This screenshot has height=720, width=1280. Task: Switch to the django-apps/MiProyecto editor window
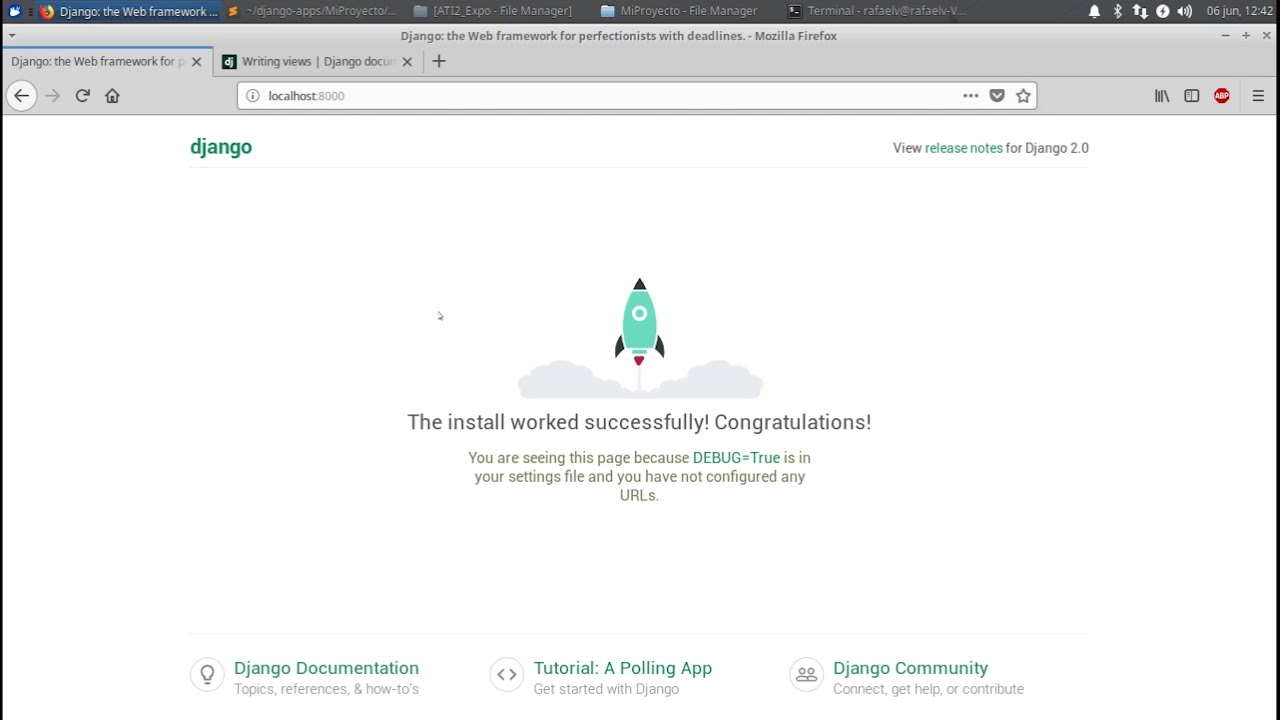click(312, 11)
